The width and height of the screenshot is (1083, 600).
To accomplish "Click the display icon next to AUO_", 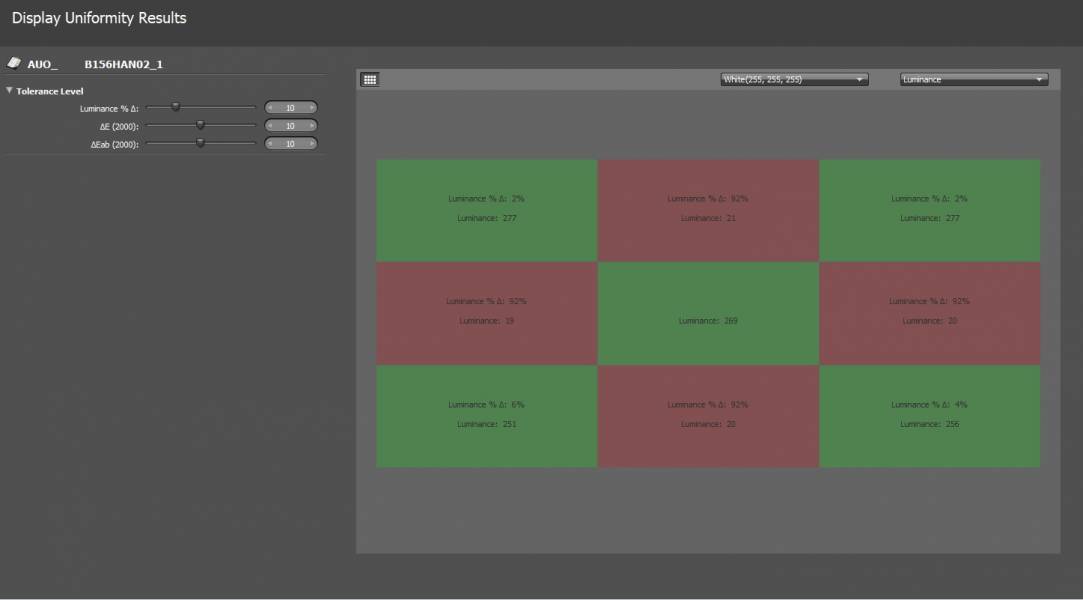I will click(14, 63).
